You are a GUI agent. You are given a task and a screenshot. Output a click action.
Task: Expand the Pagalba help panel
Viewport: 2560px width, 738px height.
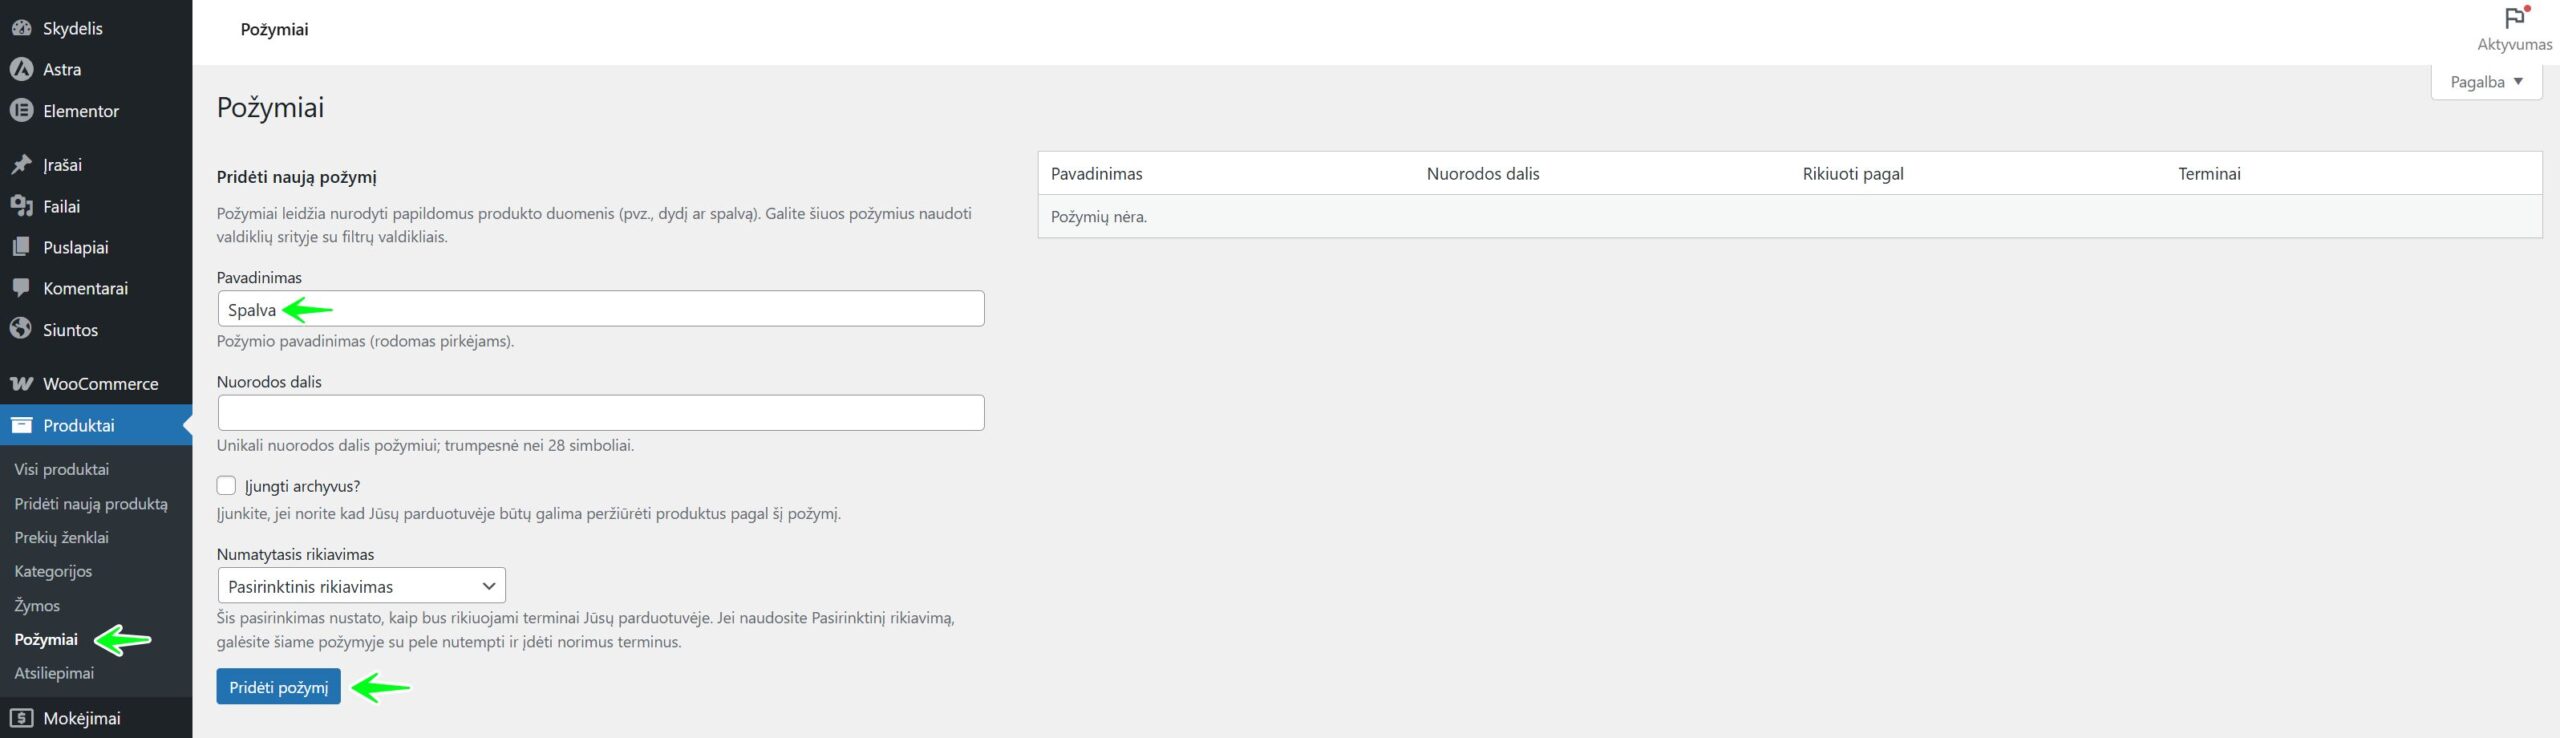[x=2485, y=82]
